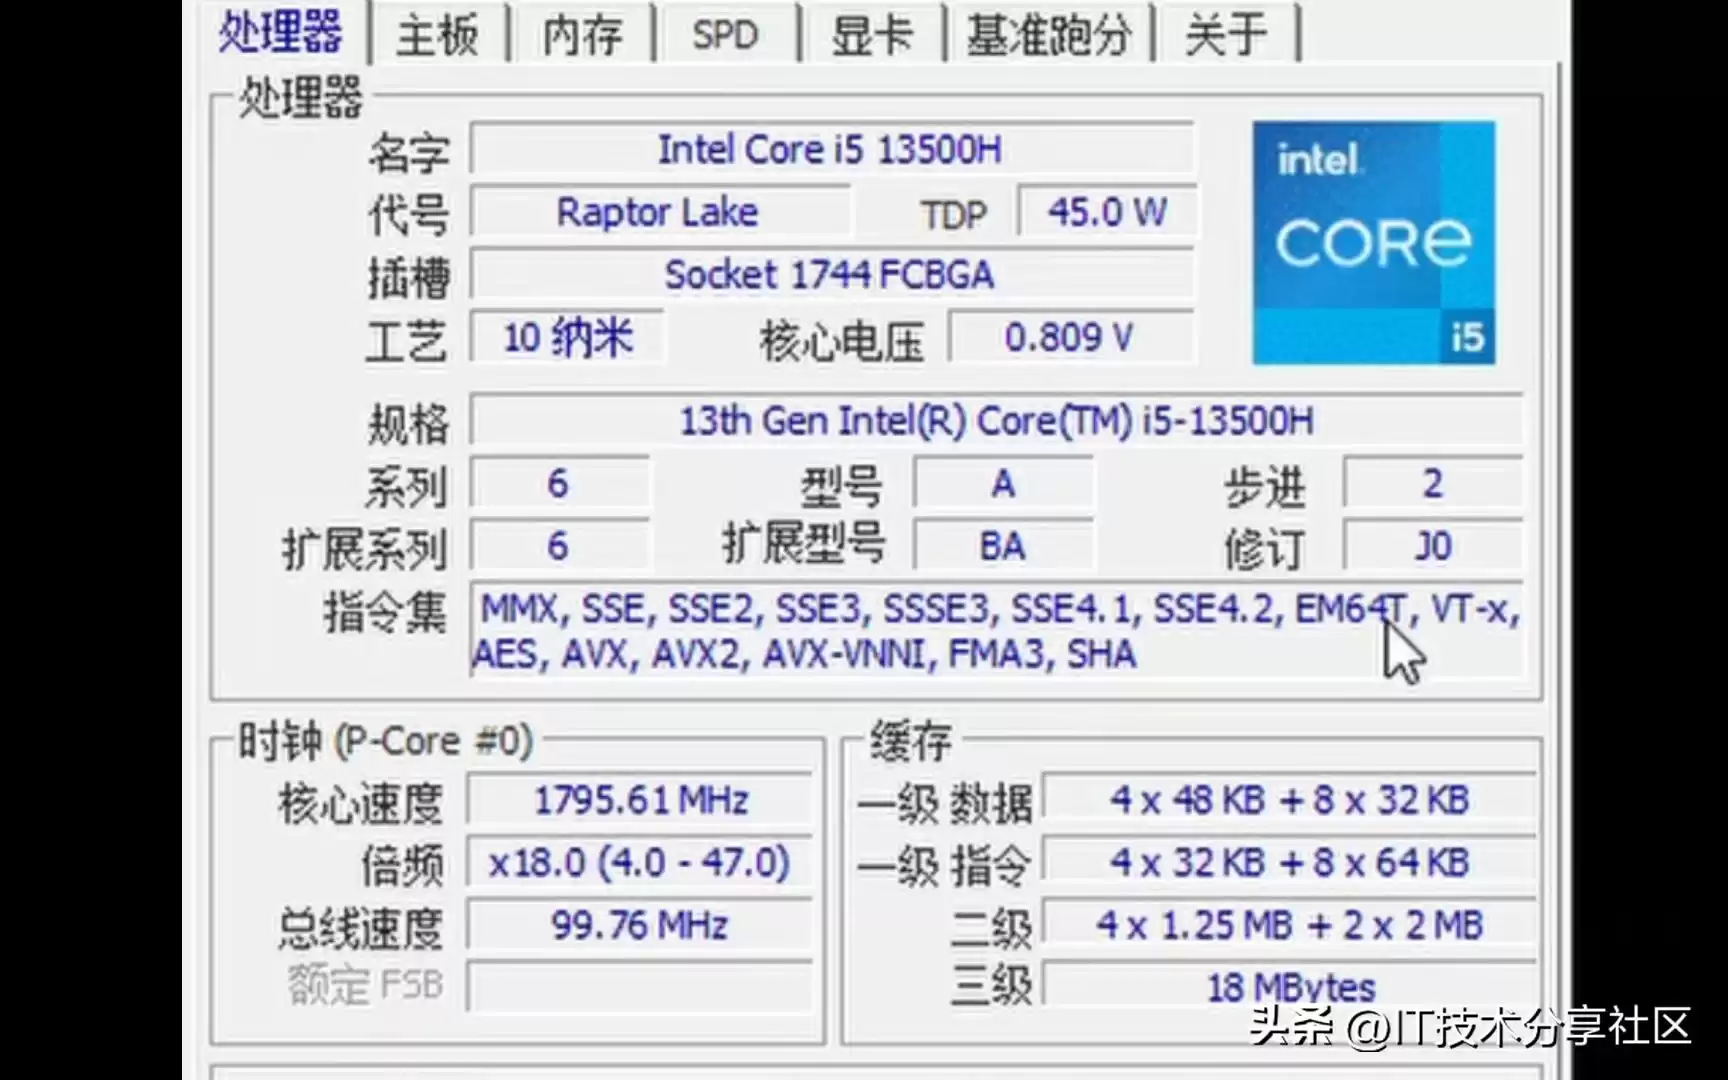Click the TDP 45.0 W value field

(1105, 211)
